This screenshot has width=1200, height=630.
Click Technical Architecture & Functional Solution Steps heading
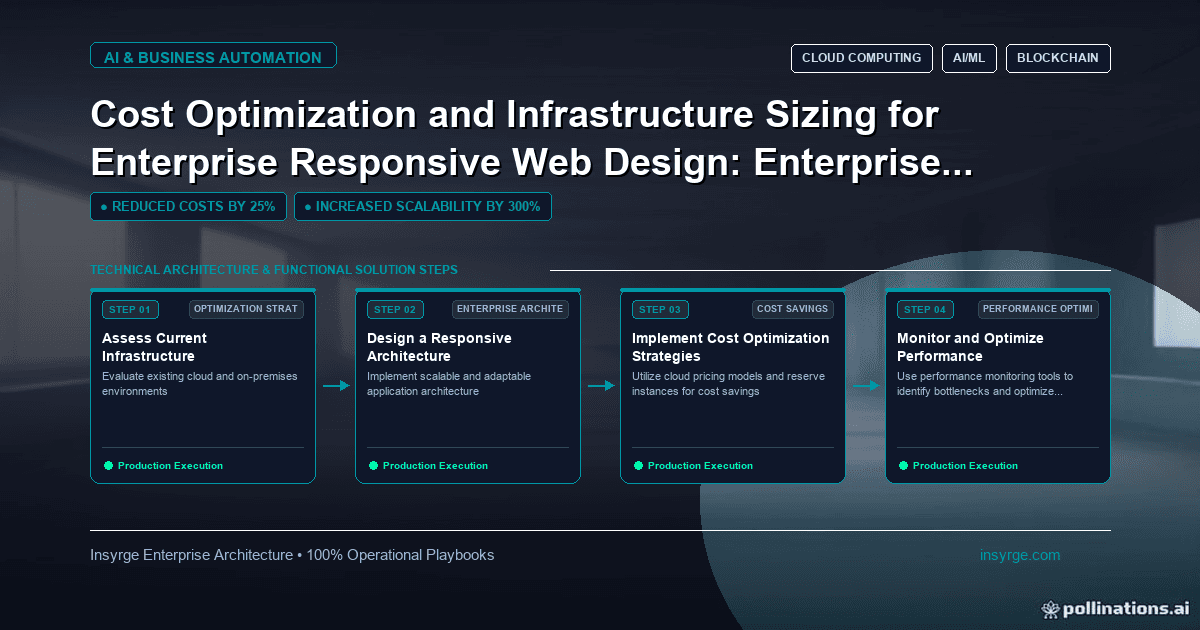point(274,270)
